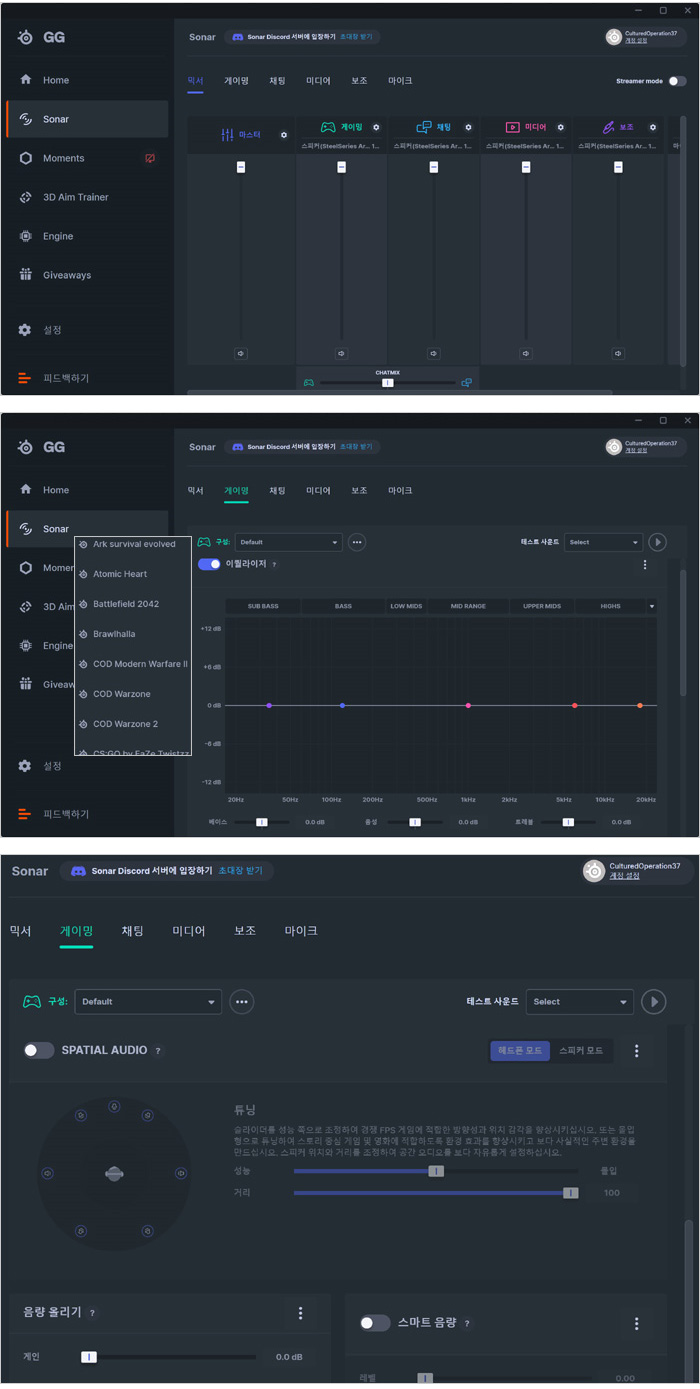Play the test sound in the equalizer view
This screenshot has height=1389, width=700.
657,542
